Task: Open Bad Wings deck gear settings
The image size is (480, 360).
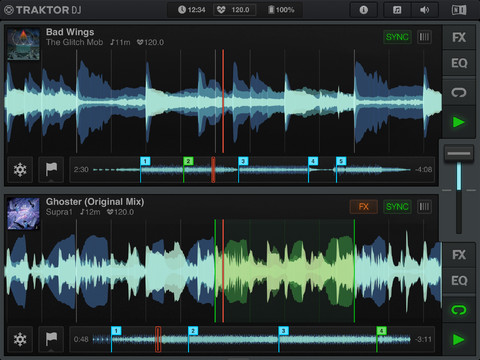Action: click(x=20, y=170)
